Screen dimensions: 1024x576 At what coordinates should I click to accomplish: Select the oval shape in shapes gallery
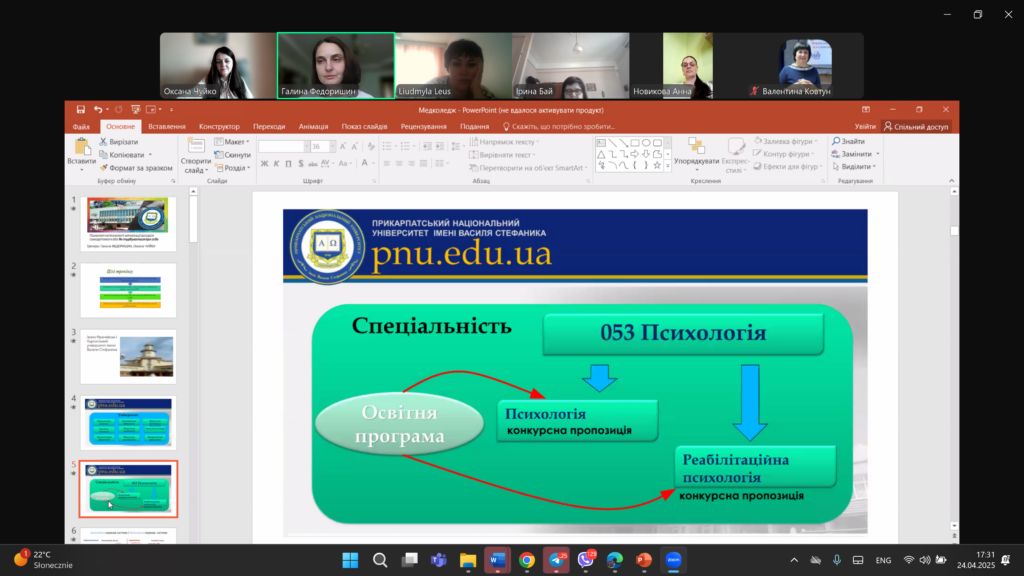[646, 142]
